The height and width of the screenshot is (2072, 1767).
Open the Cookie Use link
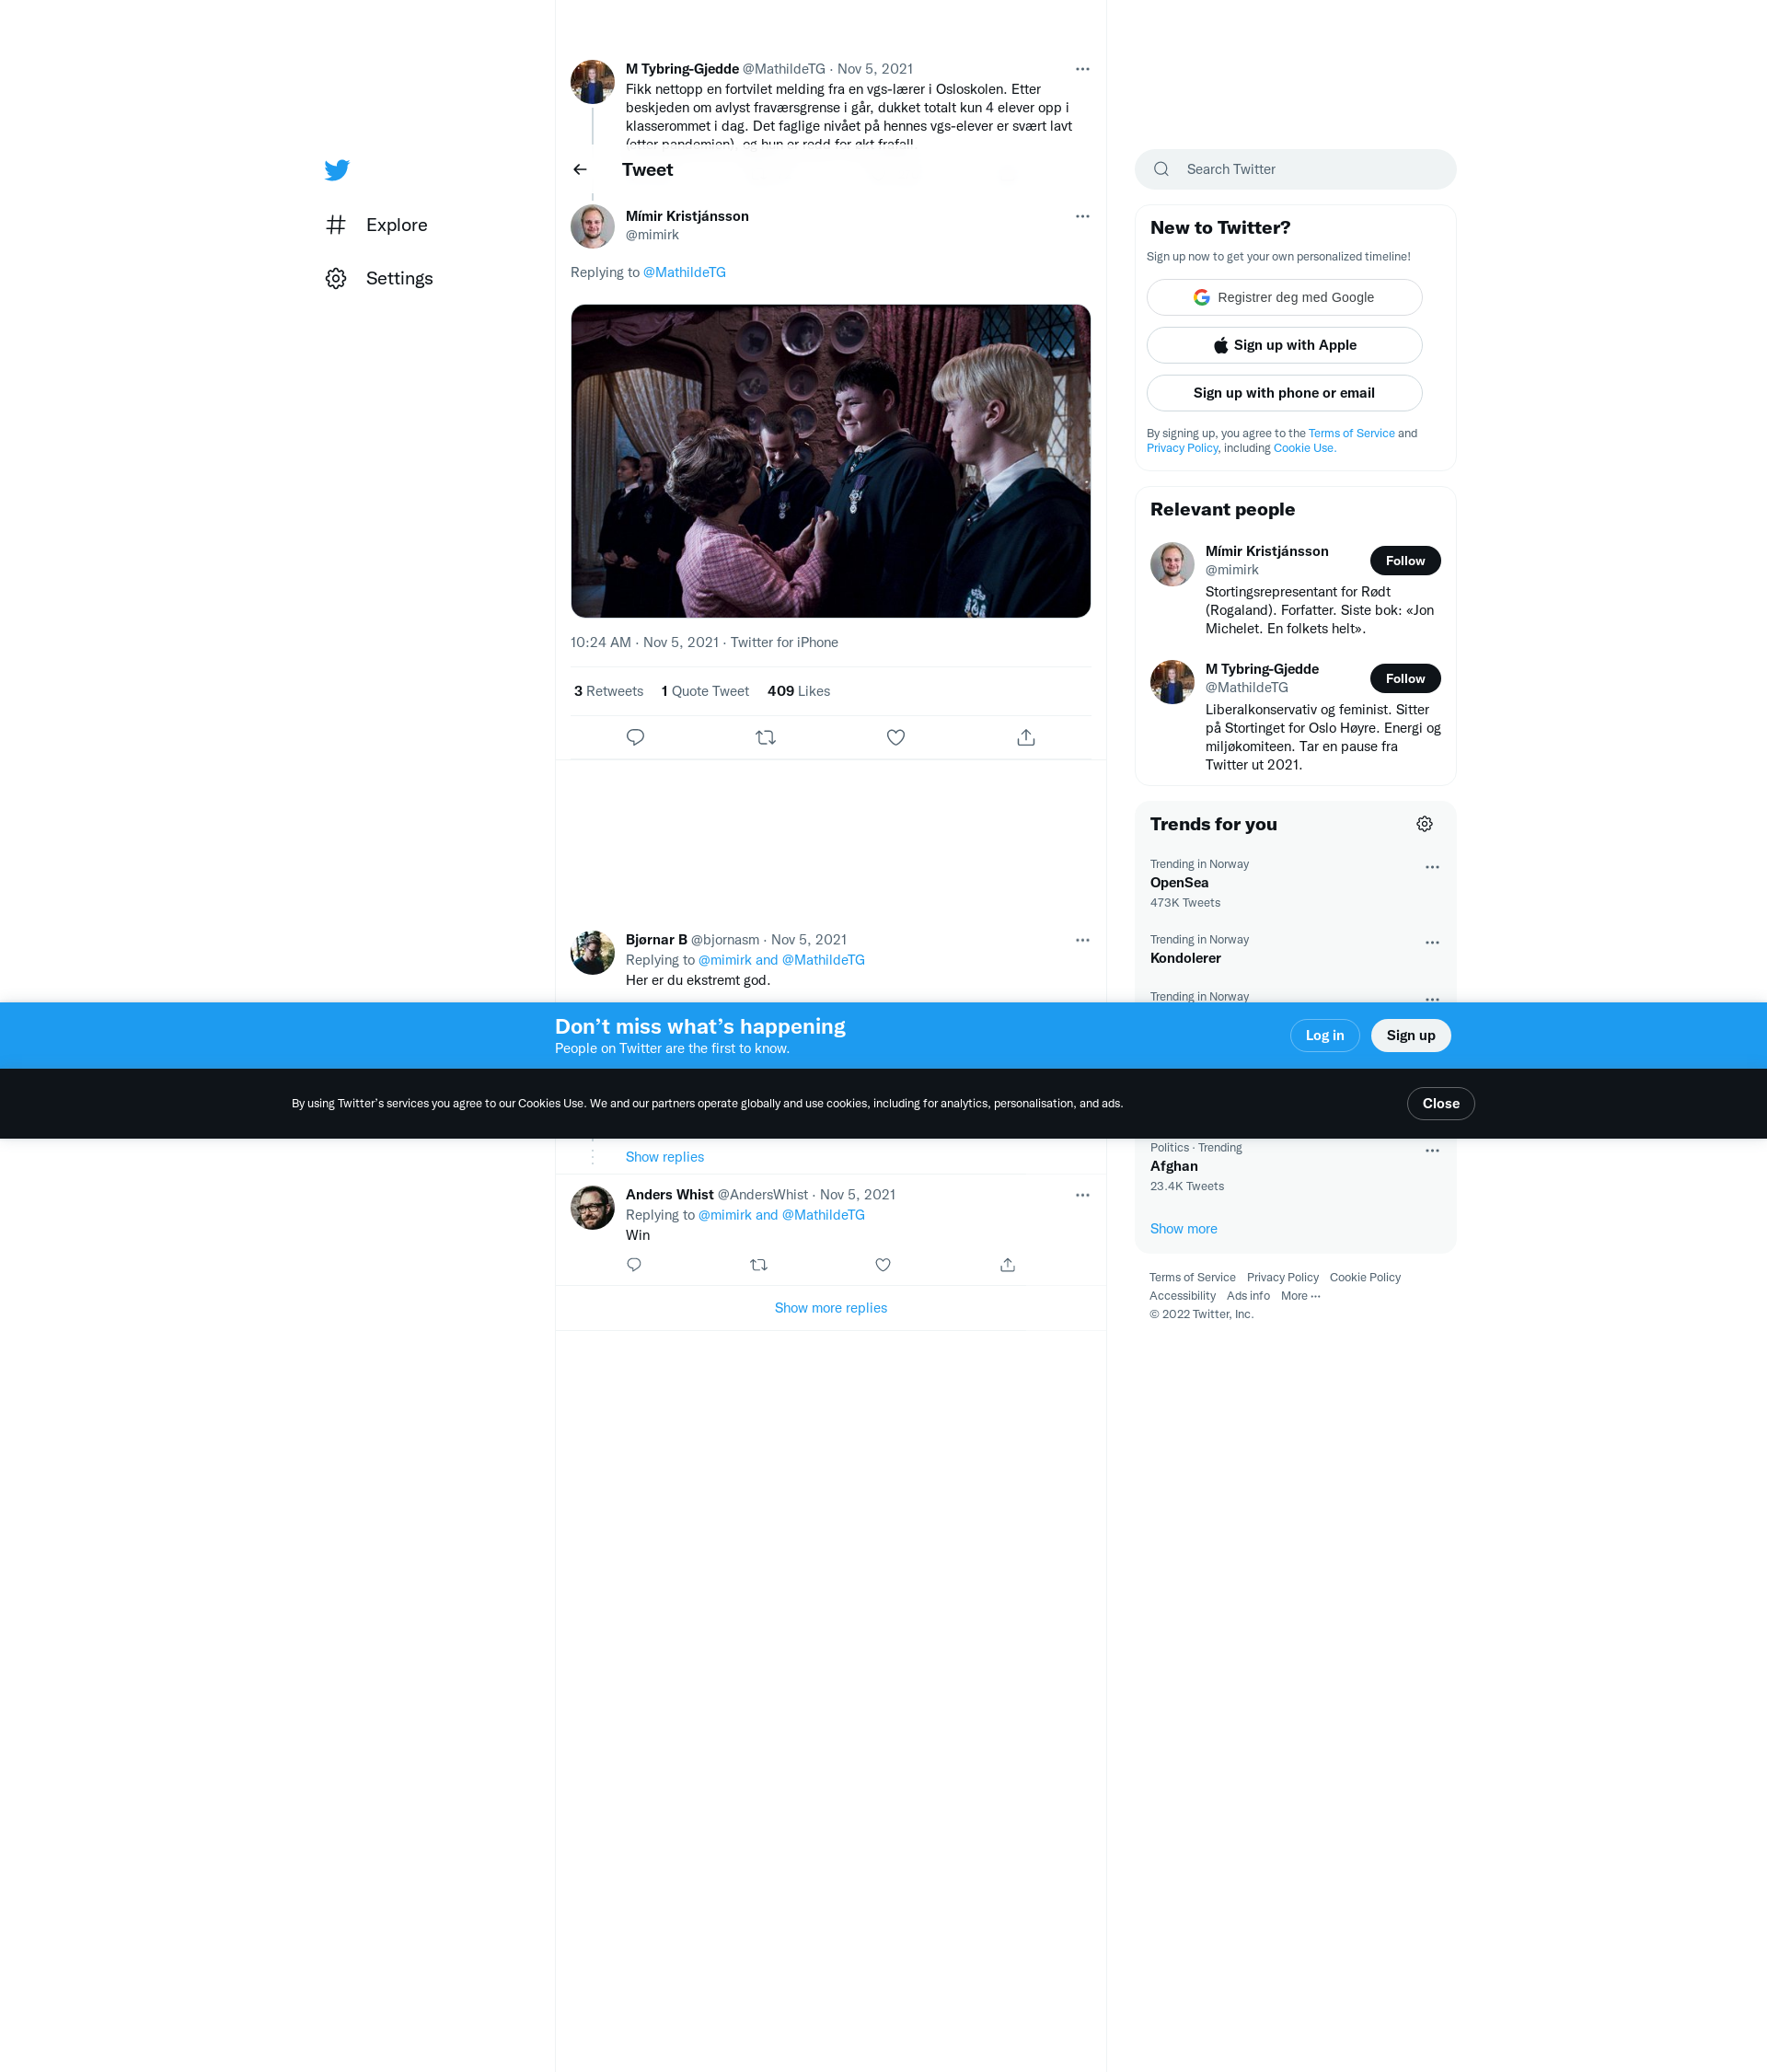coord(1304,448)
